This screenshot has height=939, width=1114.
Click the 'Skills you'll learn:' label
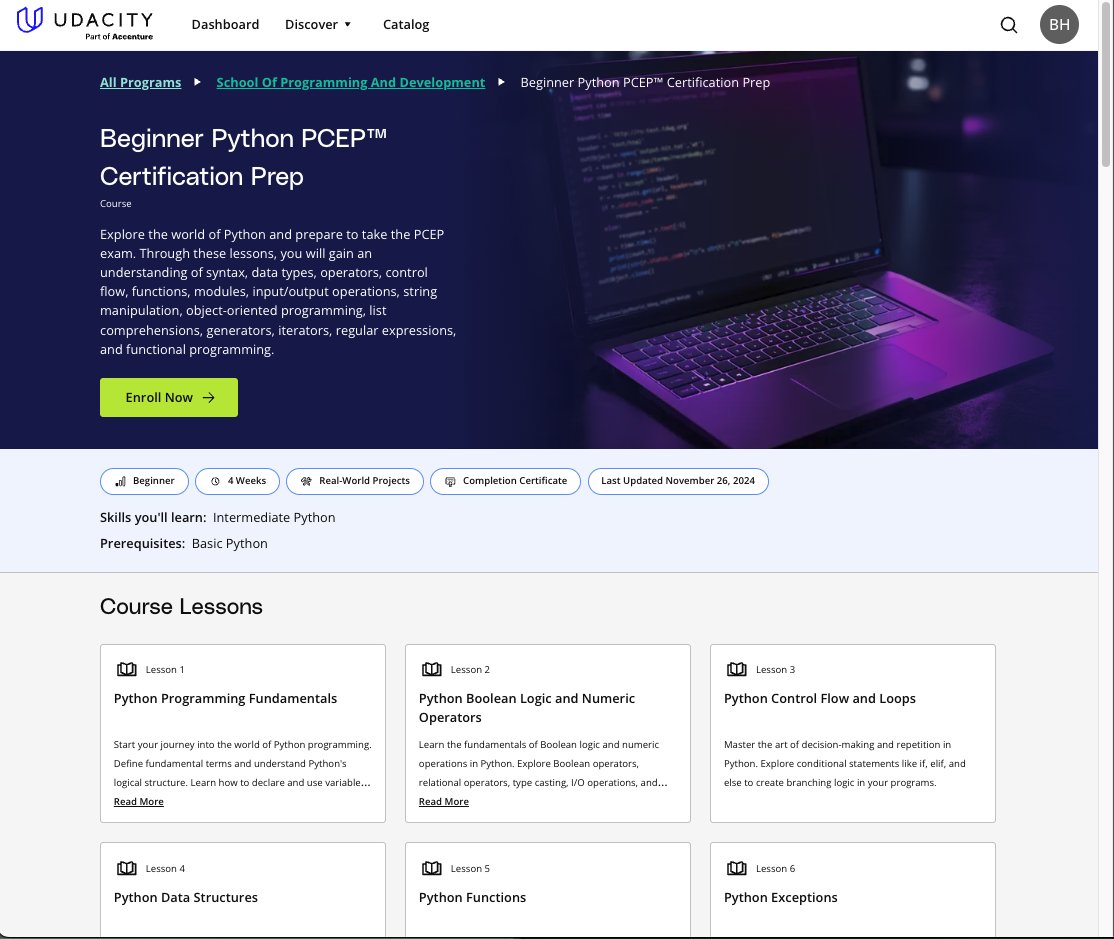tap(153, 518)
